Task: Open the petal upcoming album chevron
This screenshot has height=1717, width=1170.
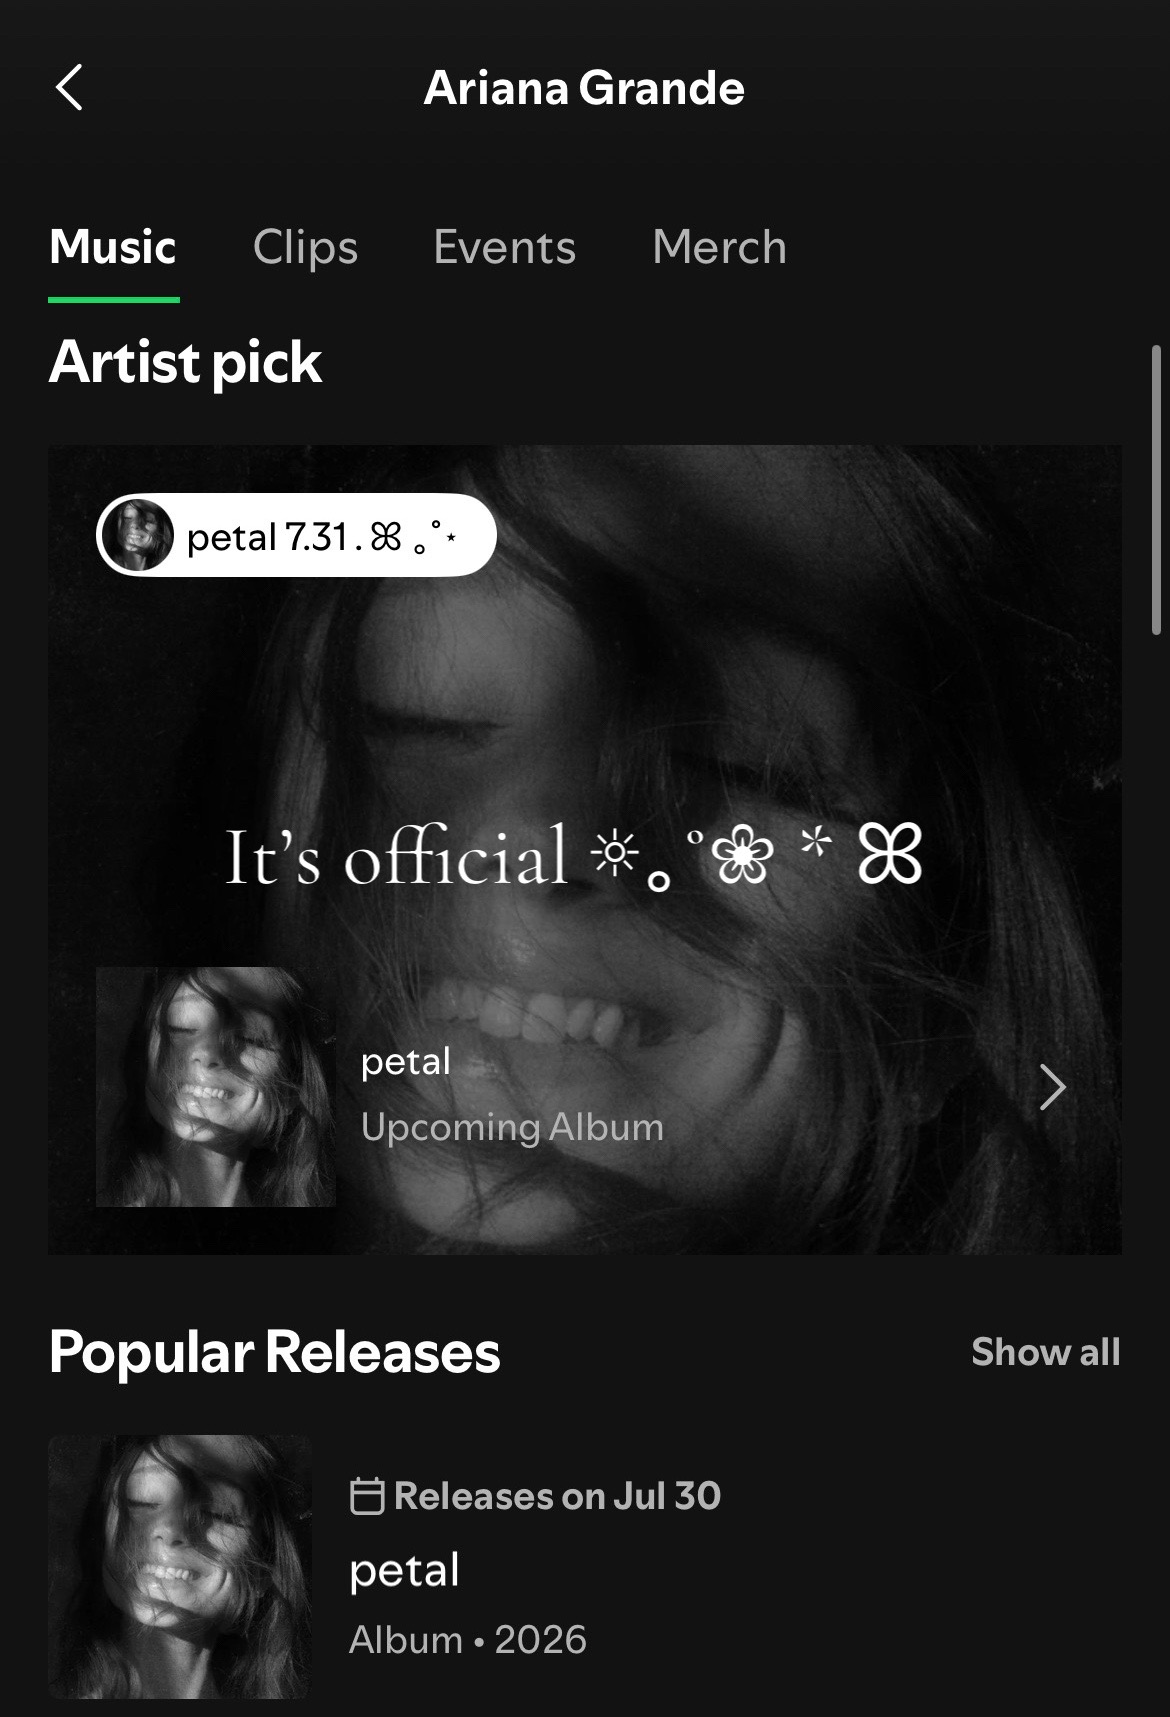Action: (1052, 1087)
